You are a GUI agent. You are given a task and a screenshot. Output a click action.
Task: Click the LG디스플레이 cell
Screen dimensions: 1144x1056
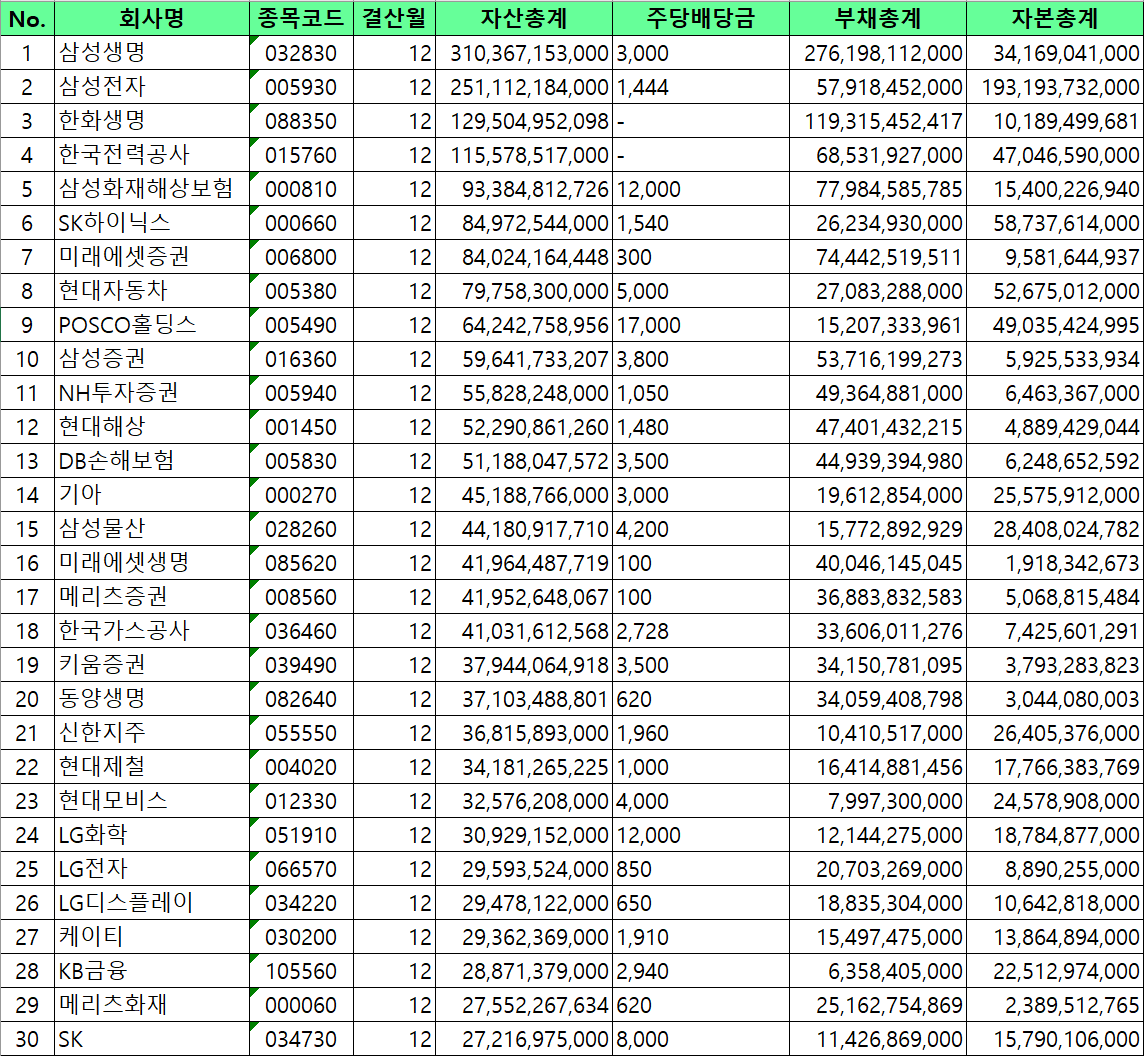click(x=152, y=903)
